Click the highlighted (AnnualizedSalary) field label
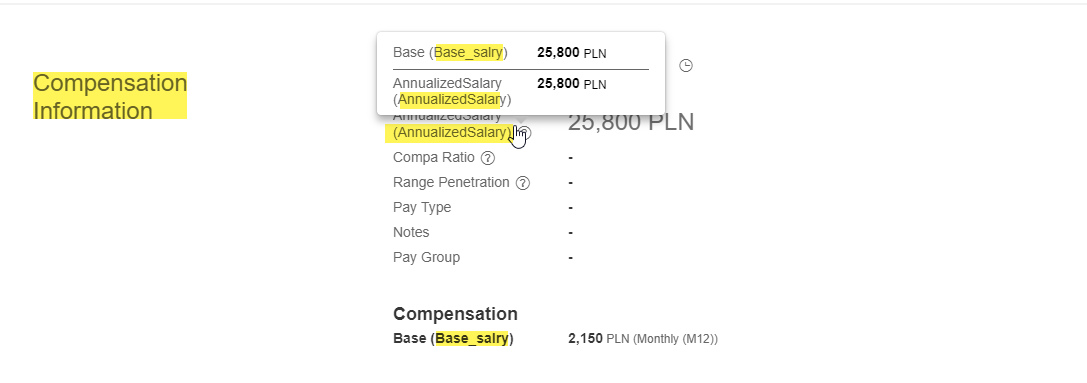 pyautogui.click(x=452, y=133)
